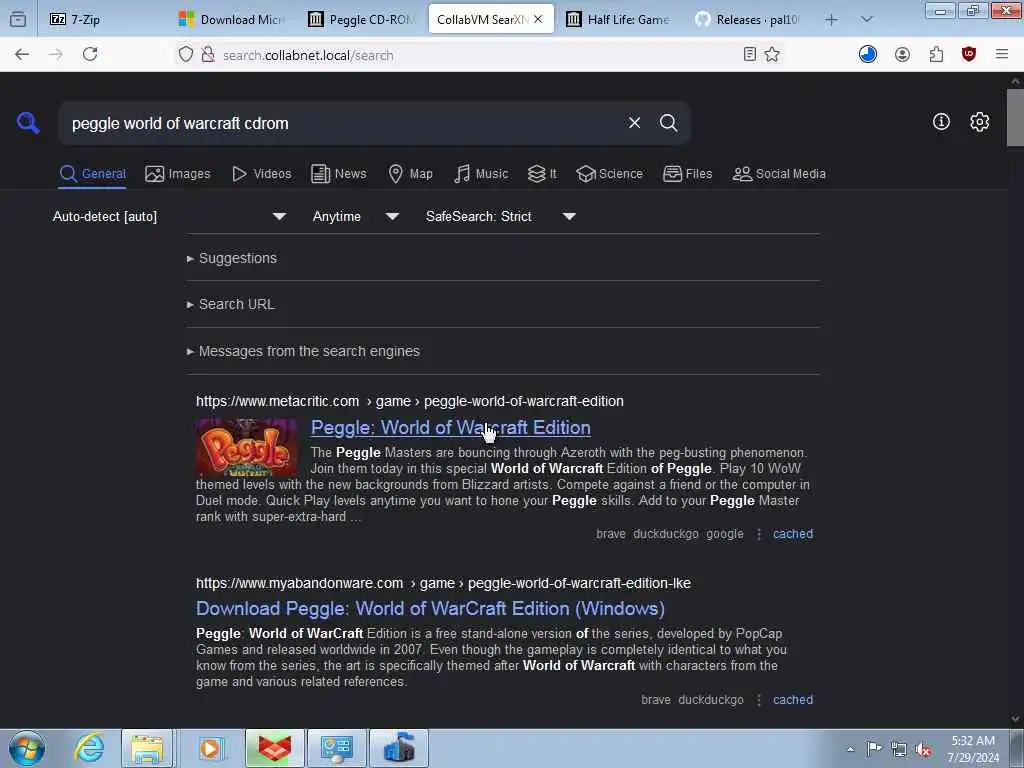
Task: Open Windows Media Player from taskbar
Action: click(210, 748)
